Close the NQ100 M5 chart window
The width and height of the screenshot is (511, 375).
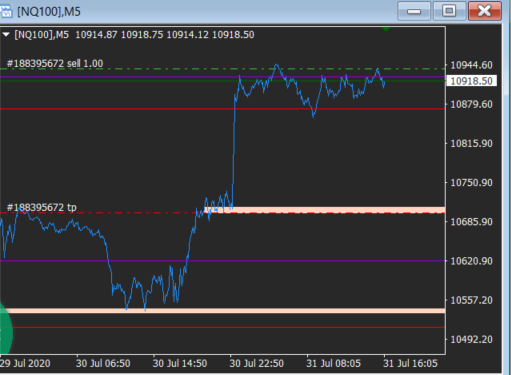(485, 11)
